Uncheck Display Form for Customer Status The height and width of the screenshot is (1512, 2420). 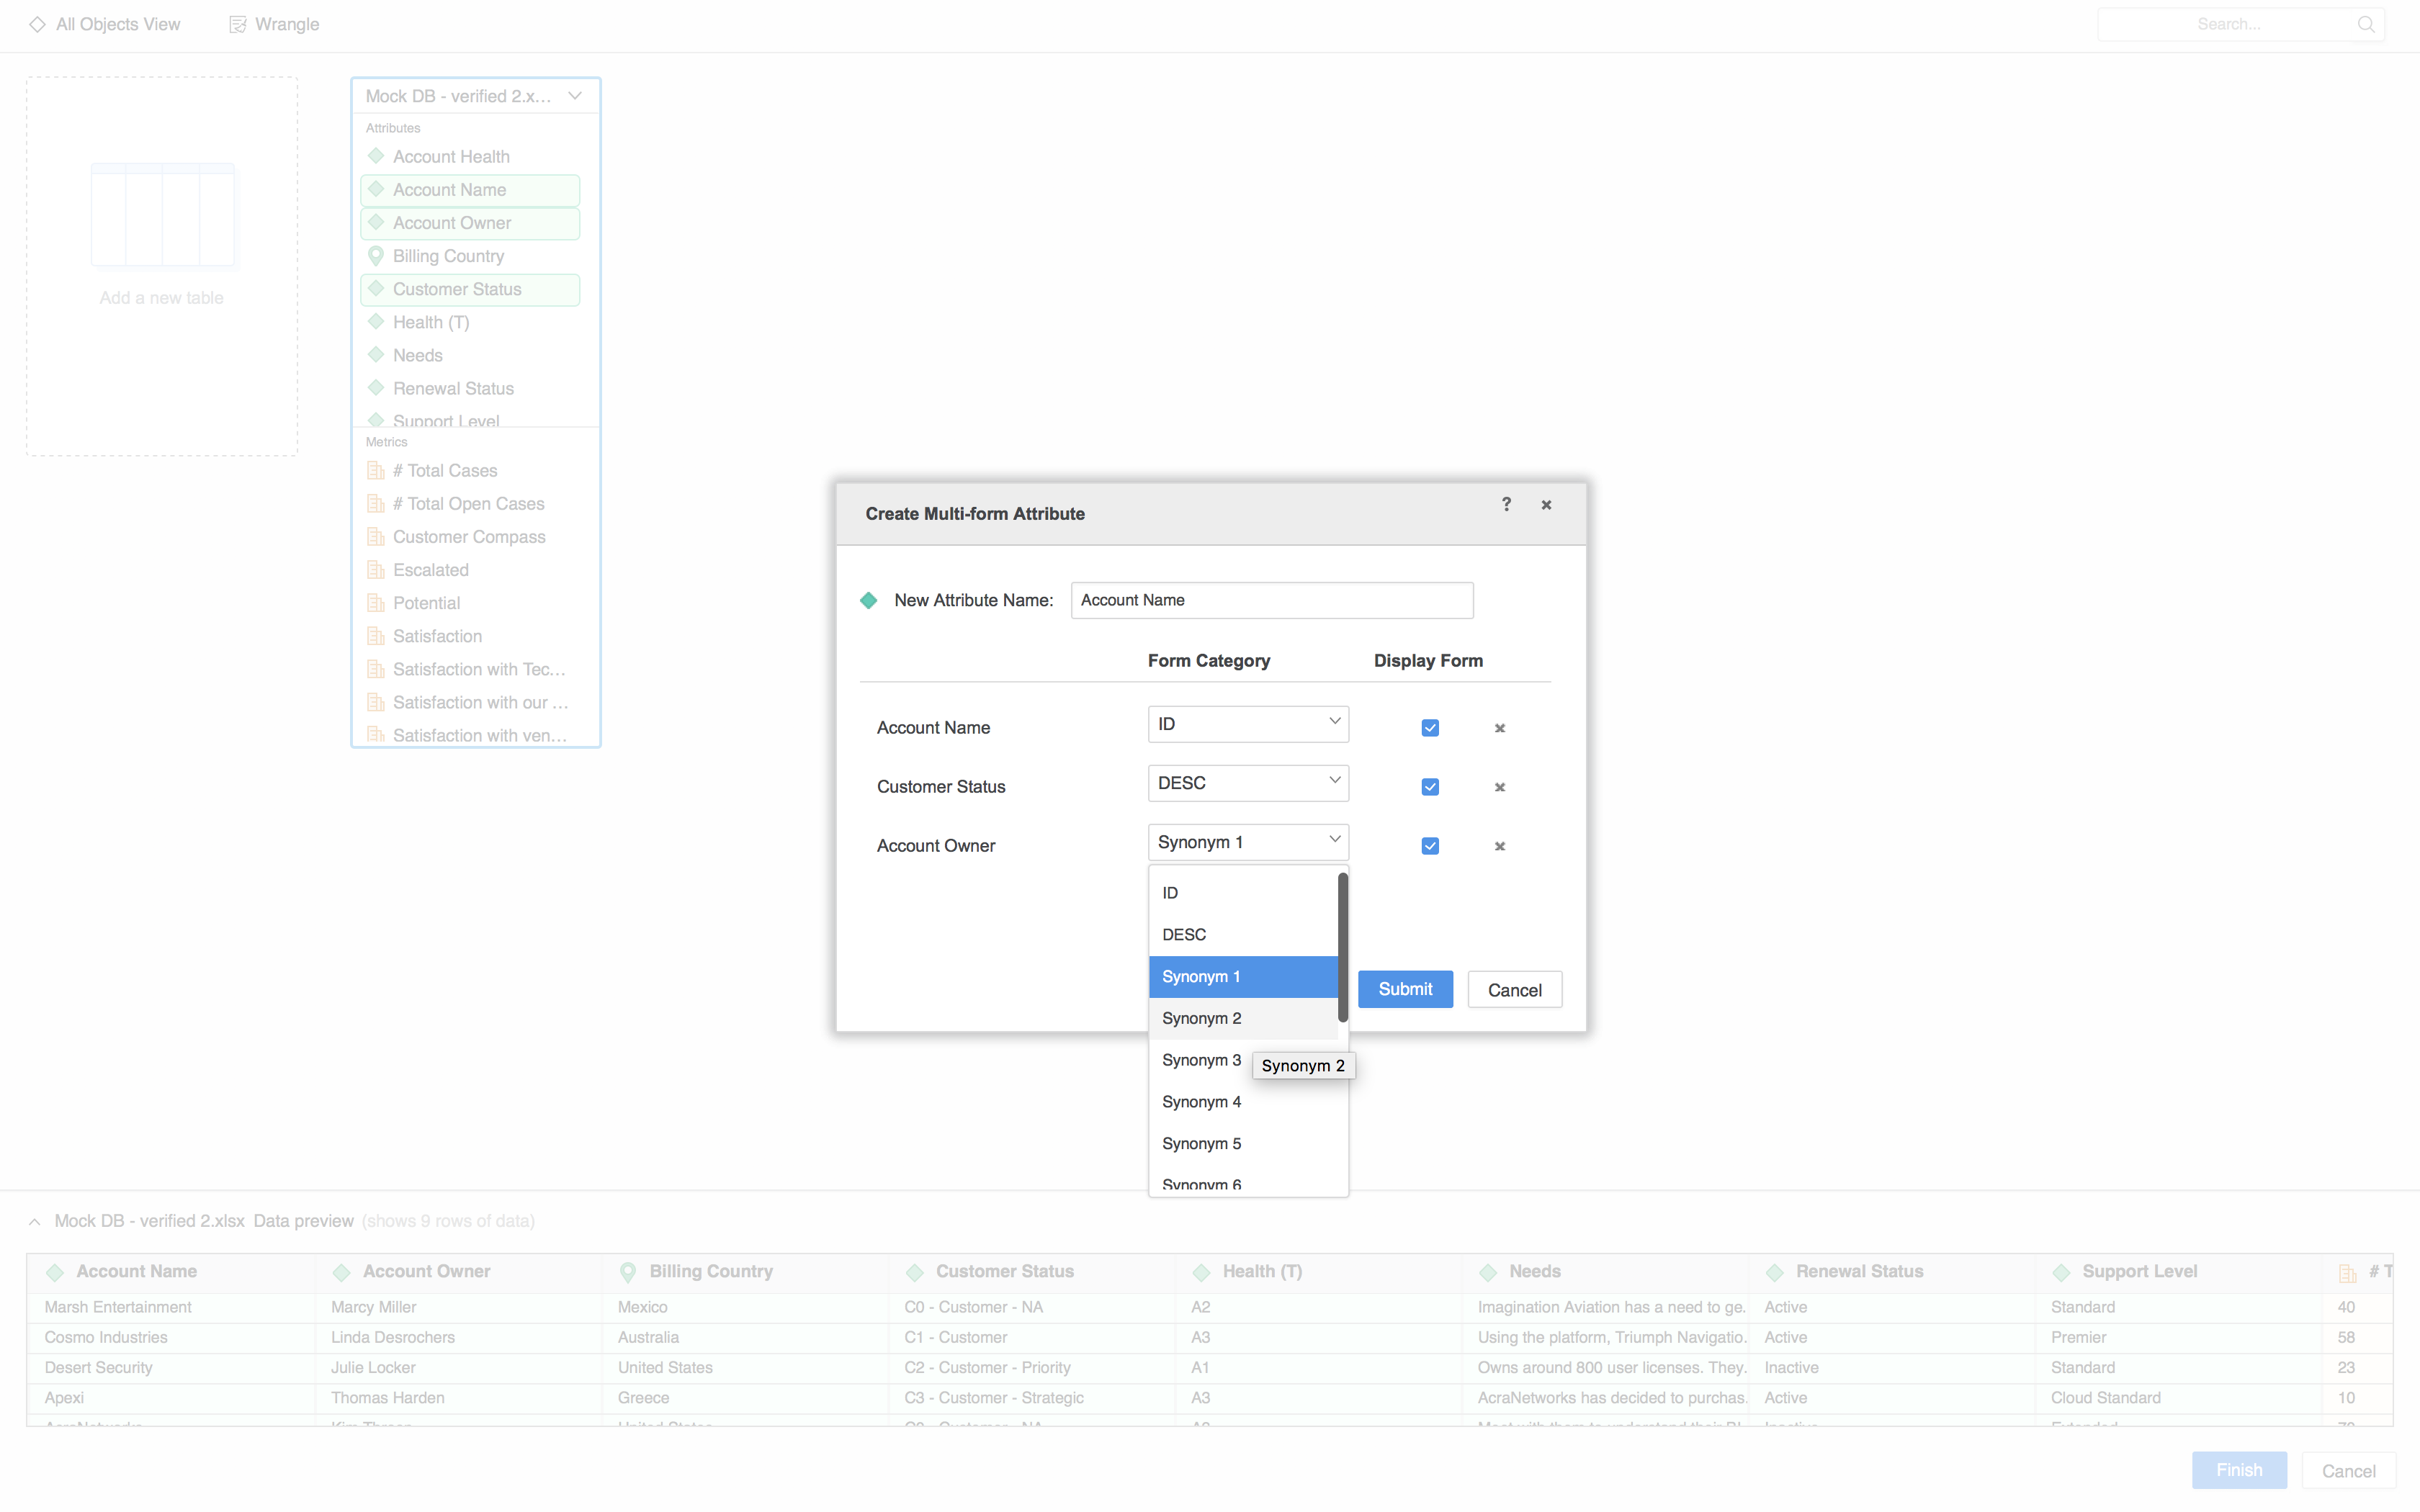1430,787
